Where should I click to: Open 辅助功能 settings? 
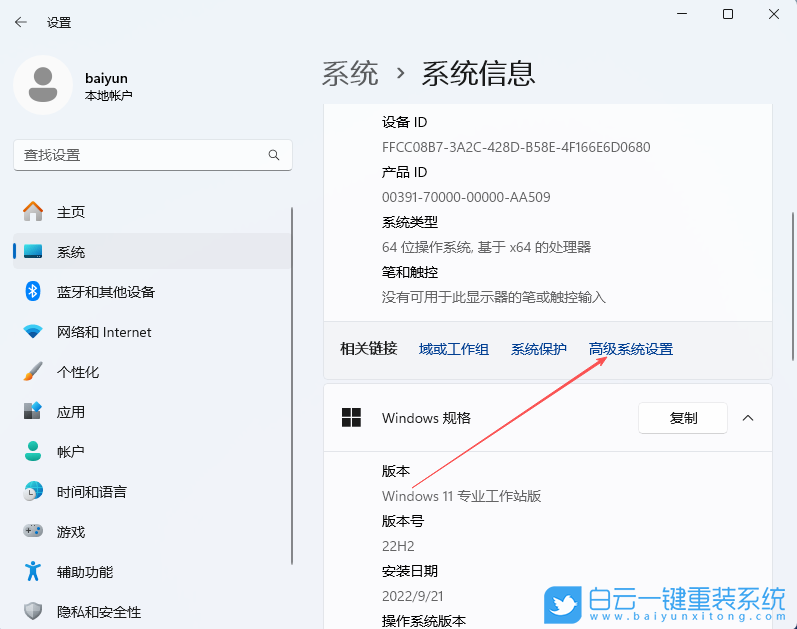pyautogui.click(x=152, y=572)
